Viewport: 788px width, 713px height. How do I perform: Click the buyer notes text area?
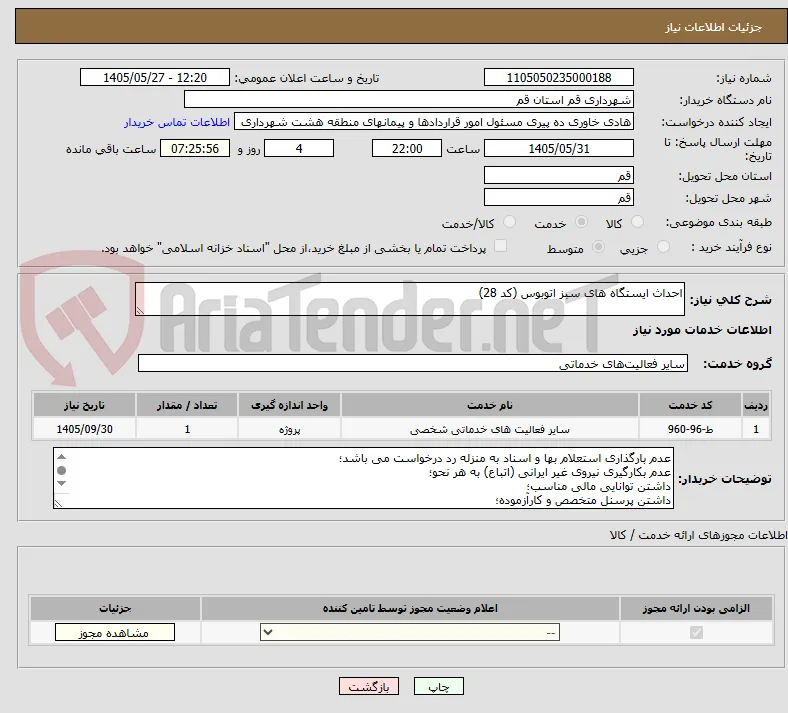click(363, 478)
